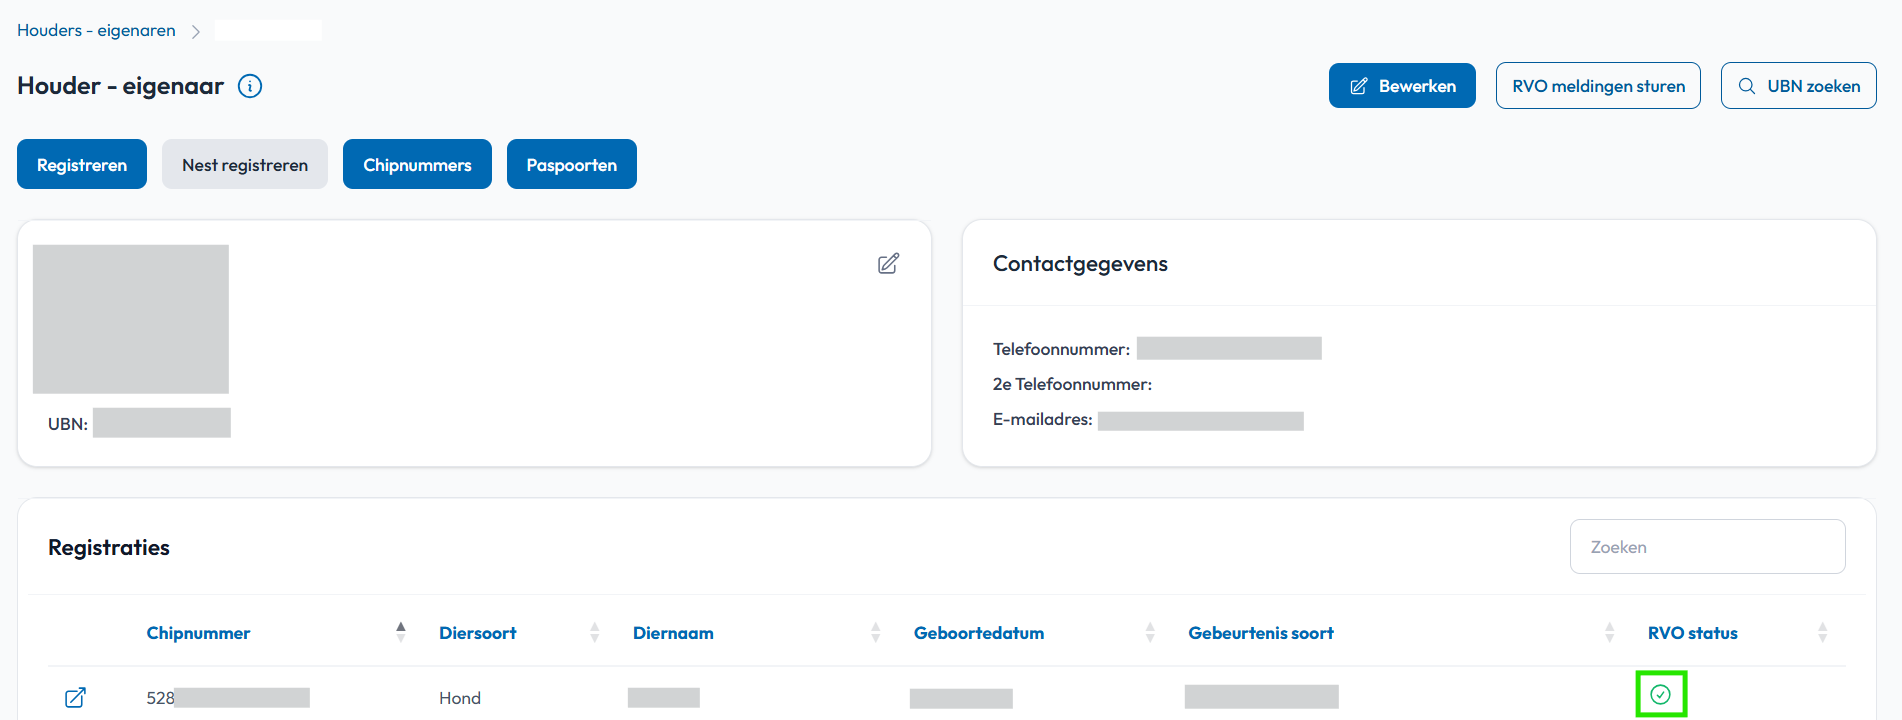Sort by Gebeurtenis soort column
The image size is (1902, 720).
pyautogui.click(x=1261, y=633)
